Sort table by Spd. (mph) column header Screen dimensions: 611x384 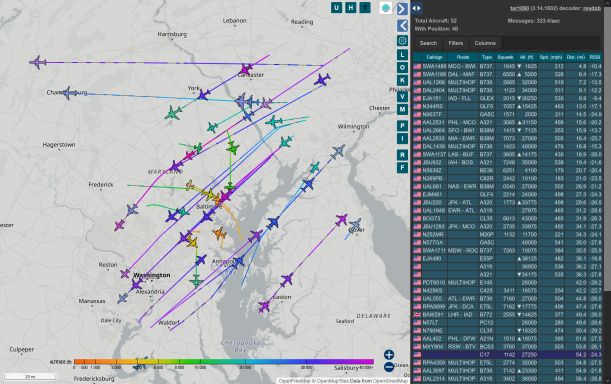(x=551, y=57)
